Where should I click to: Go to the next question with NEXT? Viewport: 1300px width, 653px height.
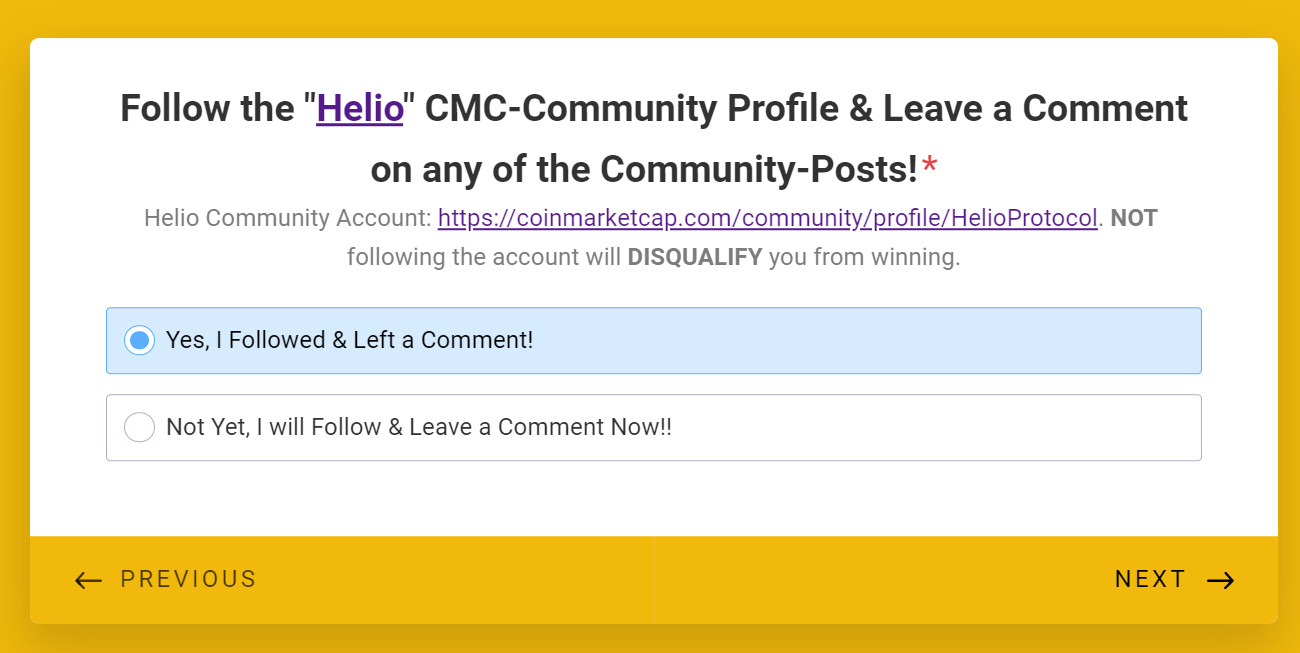[x=1150, y=580]
